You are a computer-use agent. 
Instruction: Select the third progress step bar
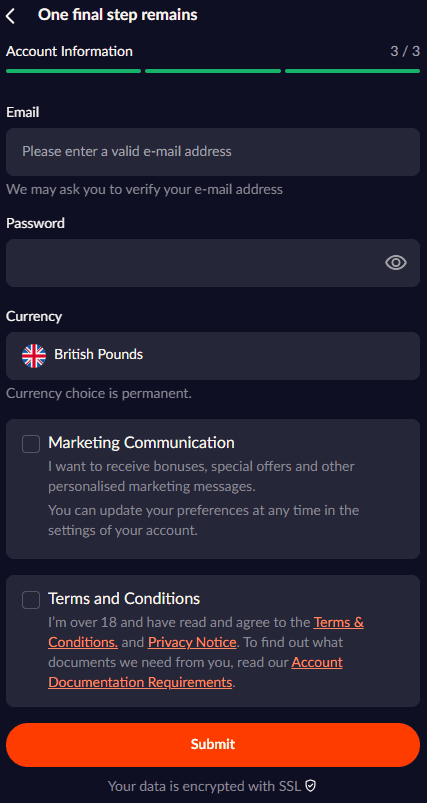pos(353,71)
